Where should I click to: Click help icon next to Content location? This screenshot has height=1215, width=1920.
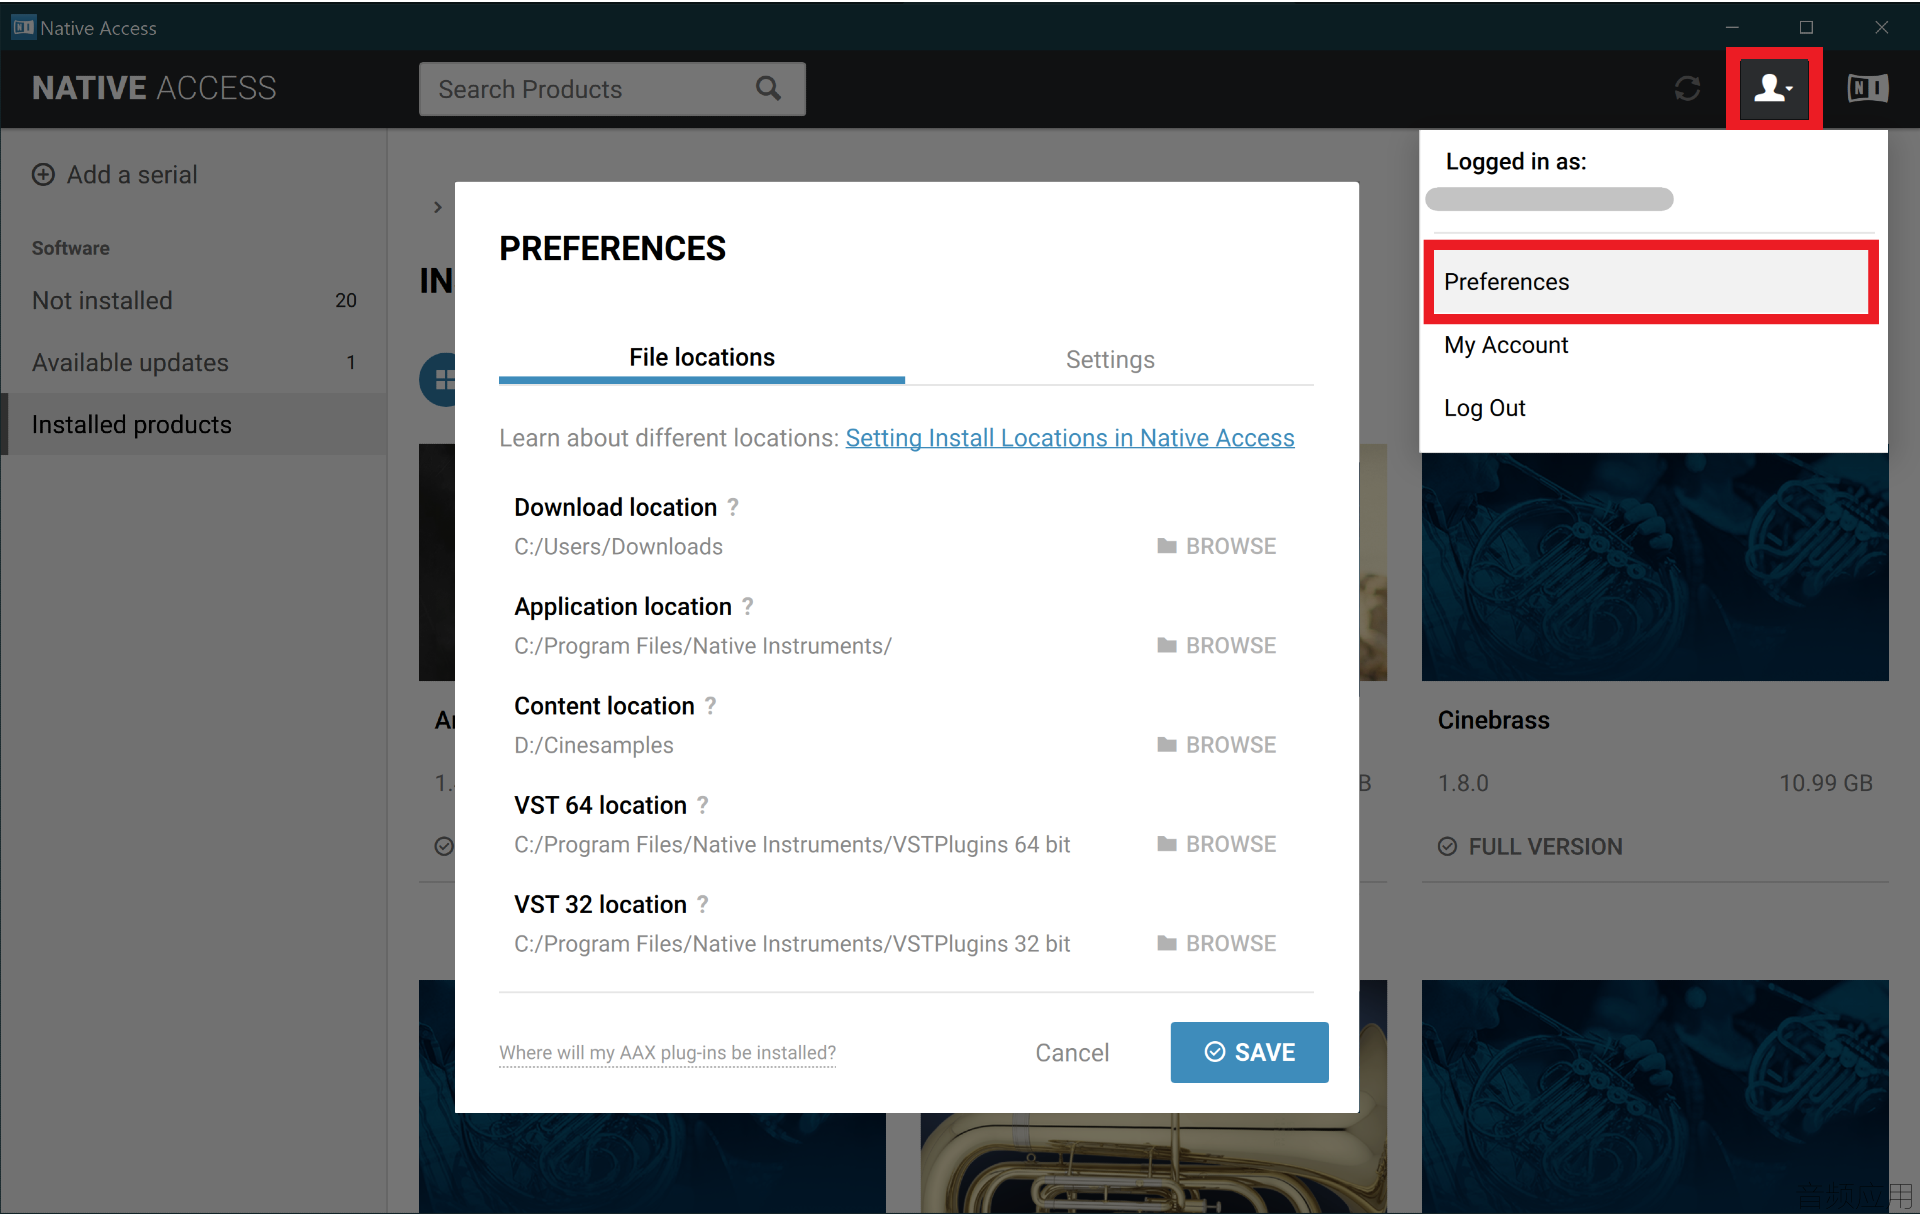click(710, 705)
